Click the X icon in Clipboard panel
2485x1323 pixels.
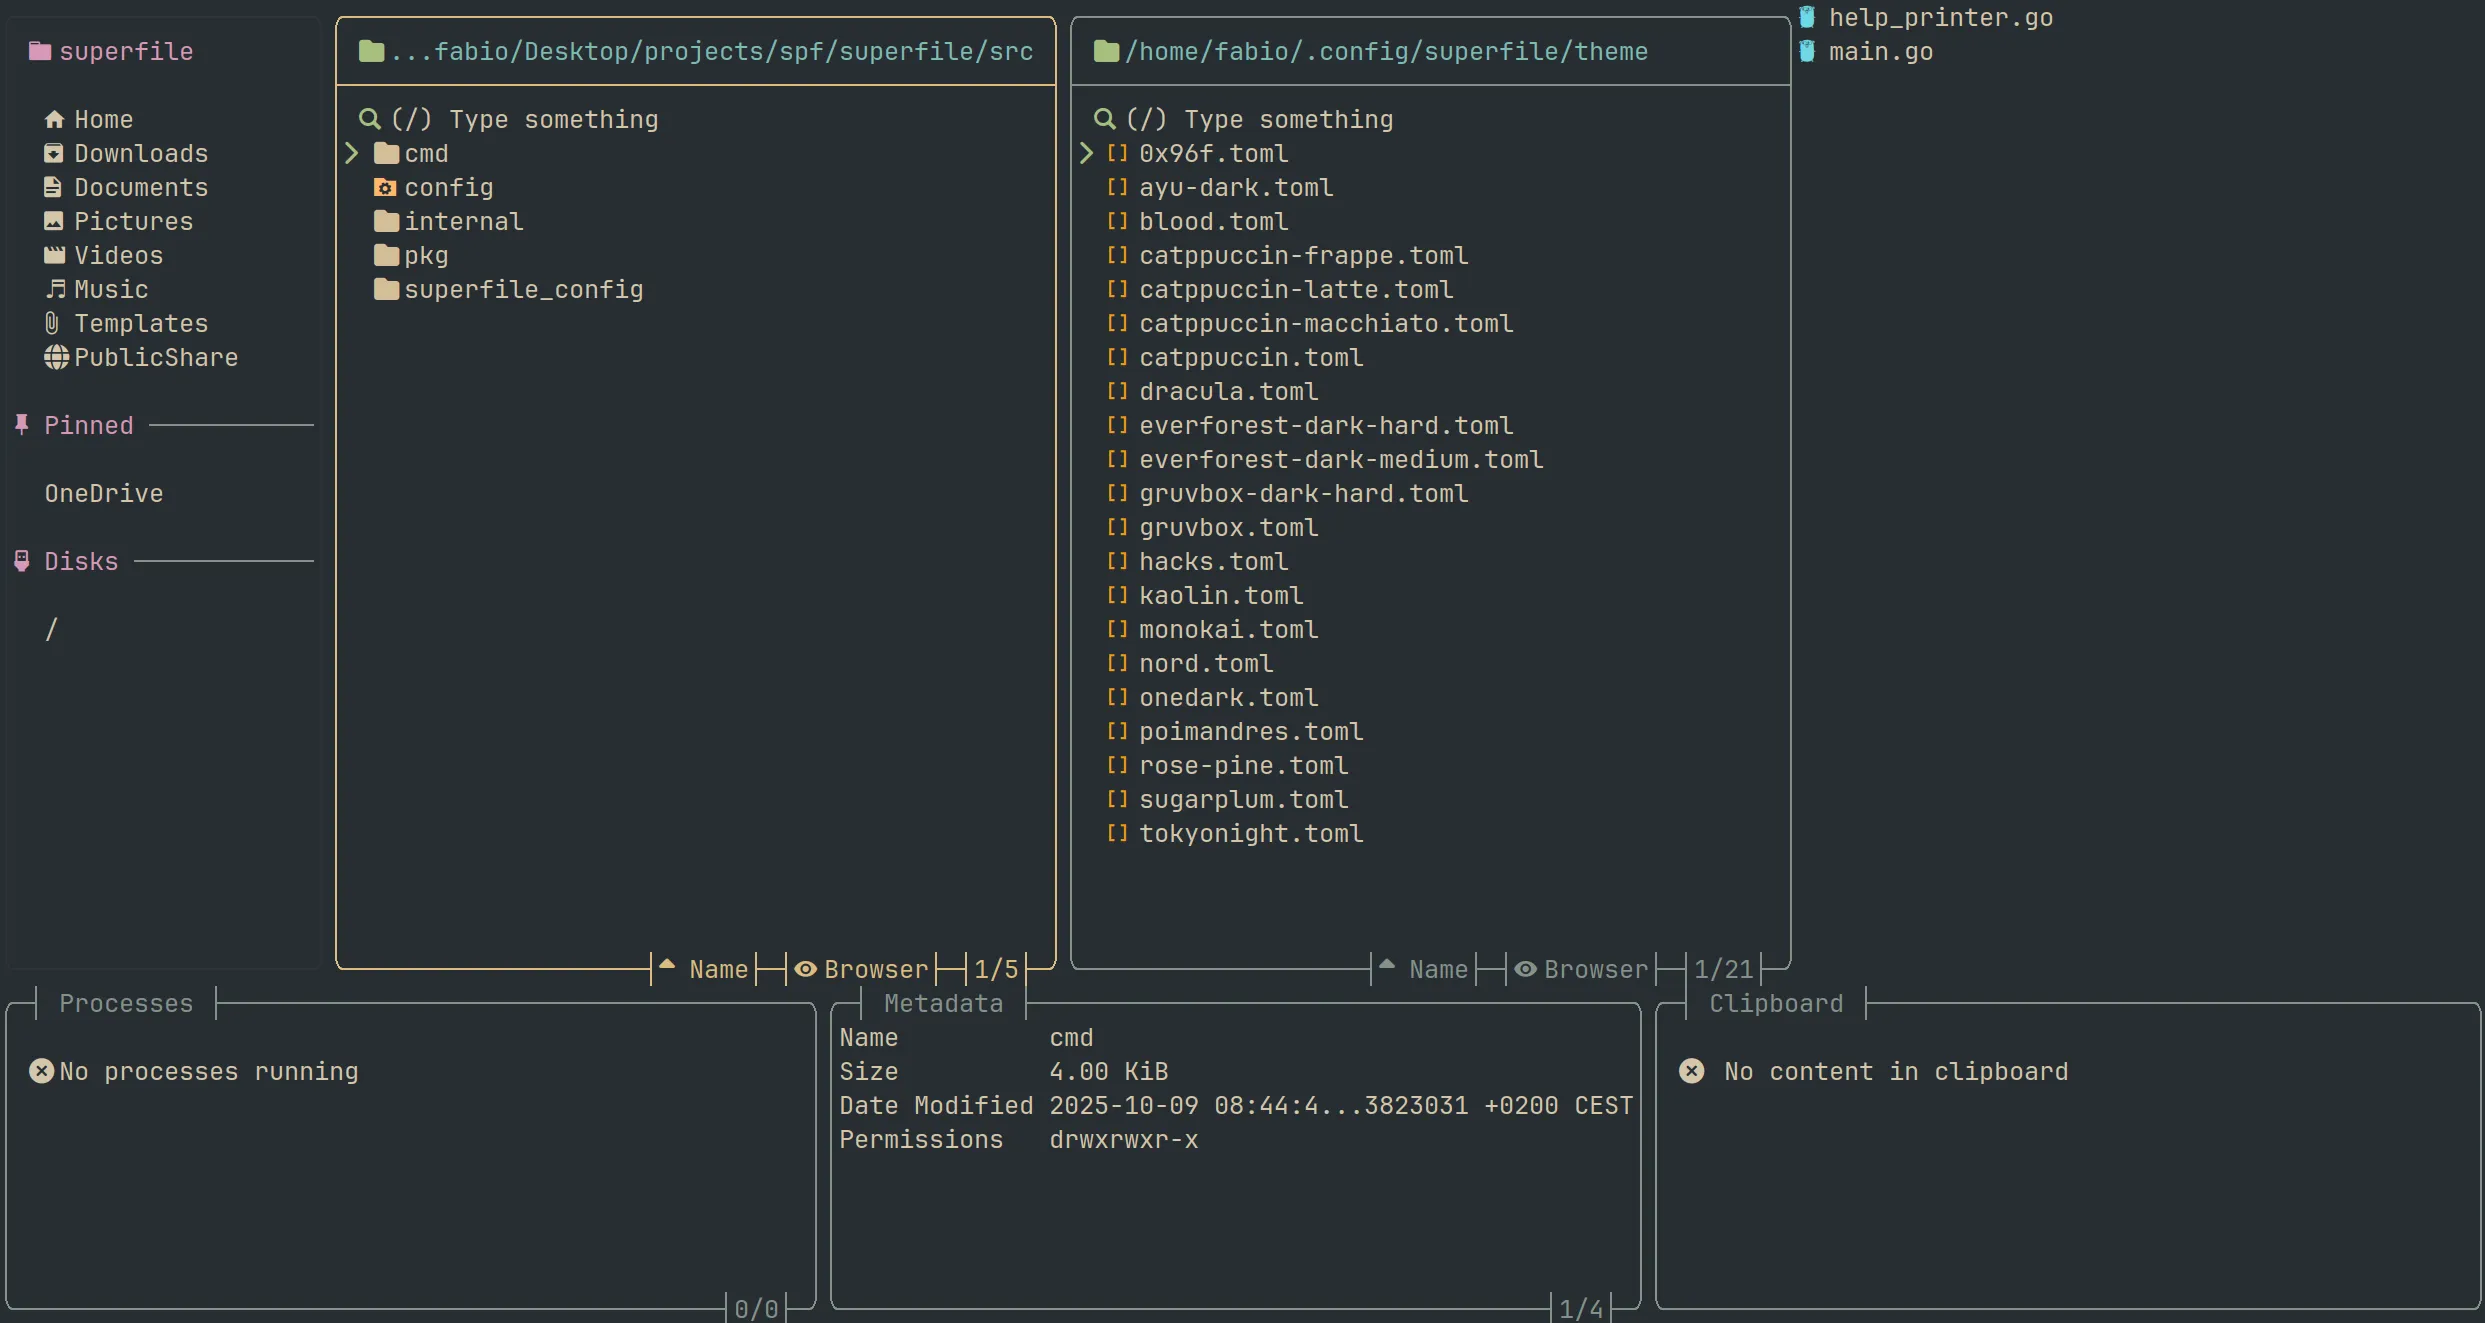[1690, 1071]
